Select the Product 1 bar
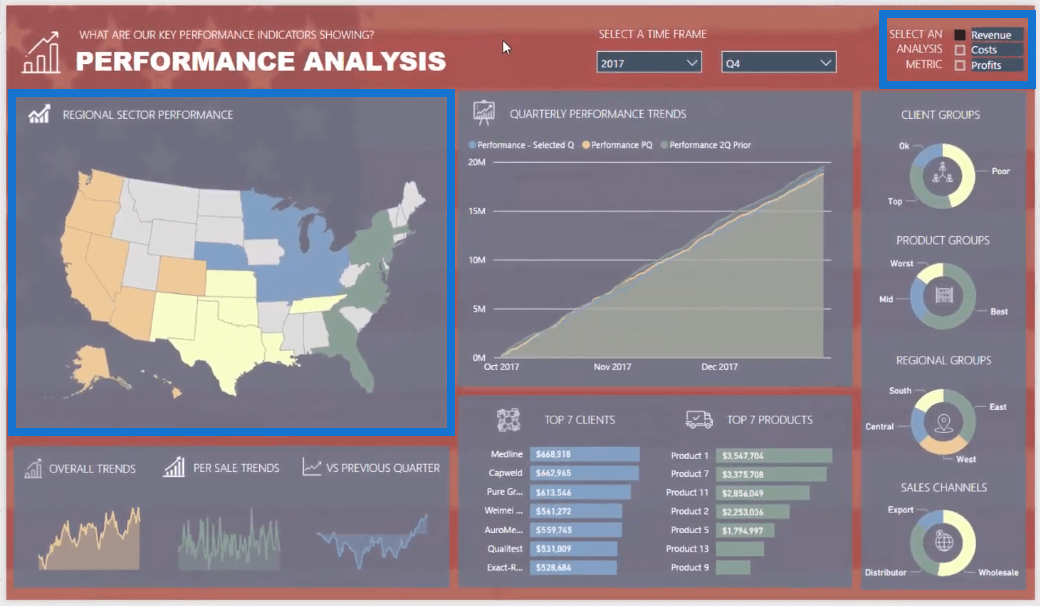This screenshot has width=1040, height=606. [x=774, y=455]
